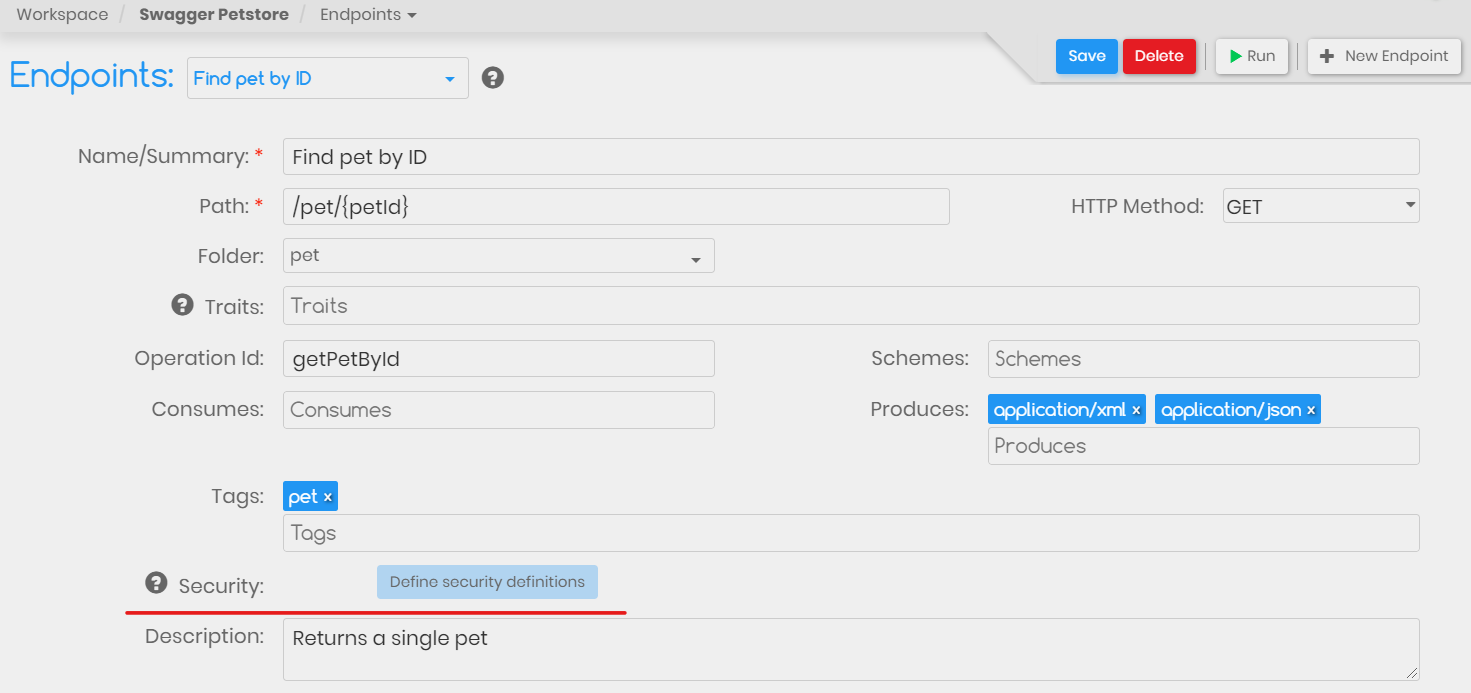Click the red Delete button
The image size is (1471, 693).
click(x=1159, y=56)
